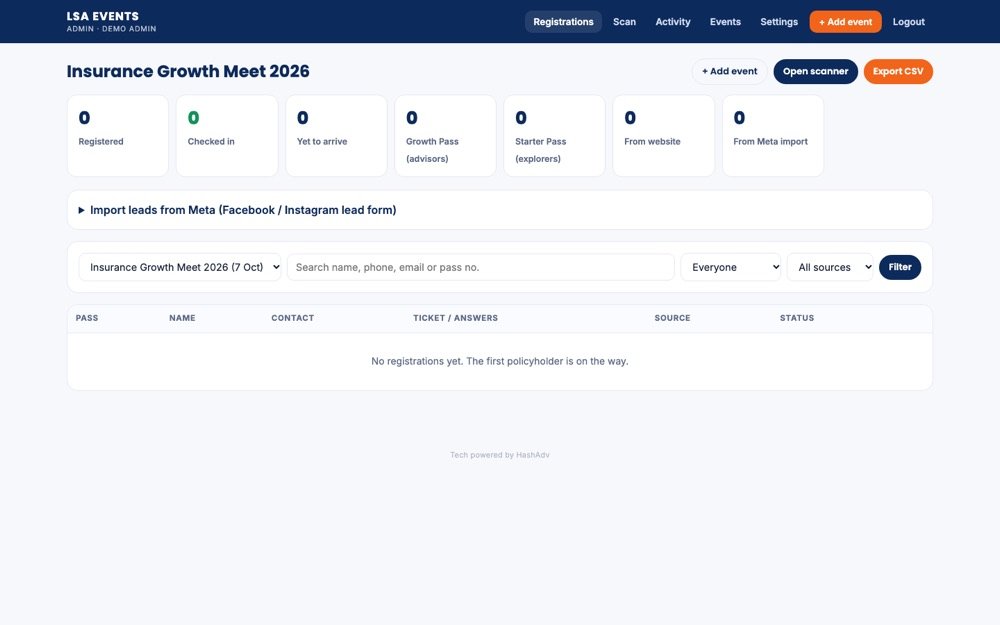Screen dimensions: 1000x625
Task: Switch to the Events section
Action: point(725,22)
